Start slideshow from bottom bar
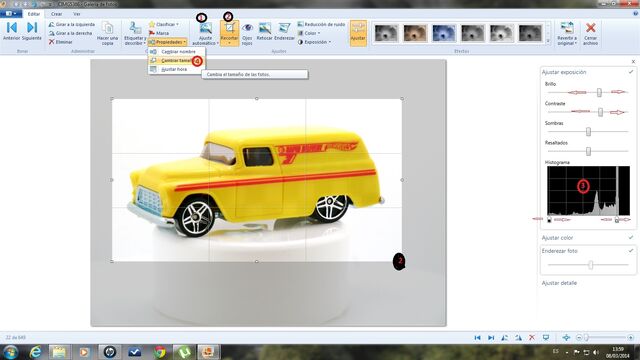 [546, 338]
